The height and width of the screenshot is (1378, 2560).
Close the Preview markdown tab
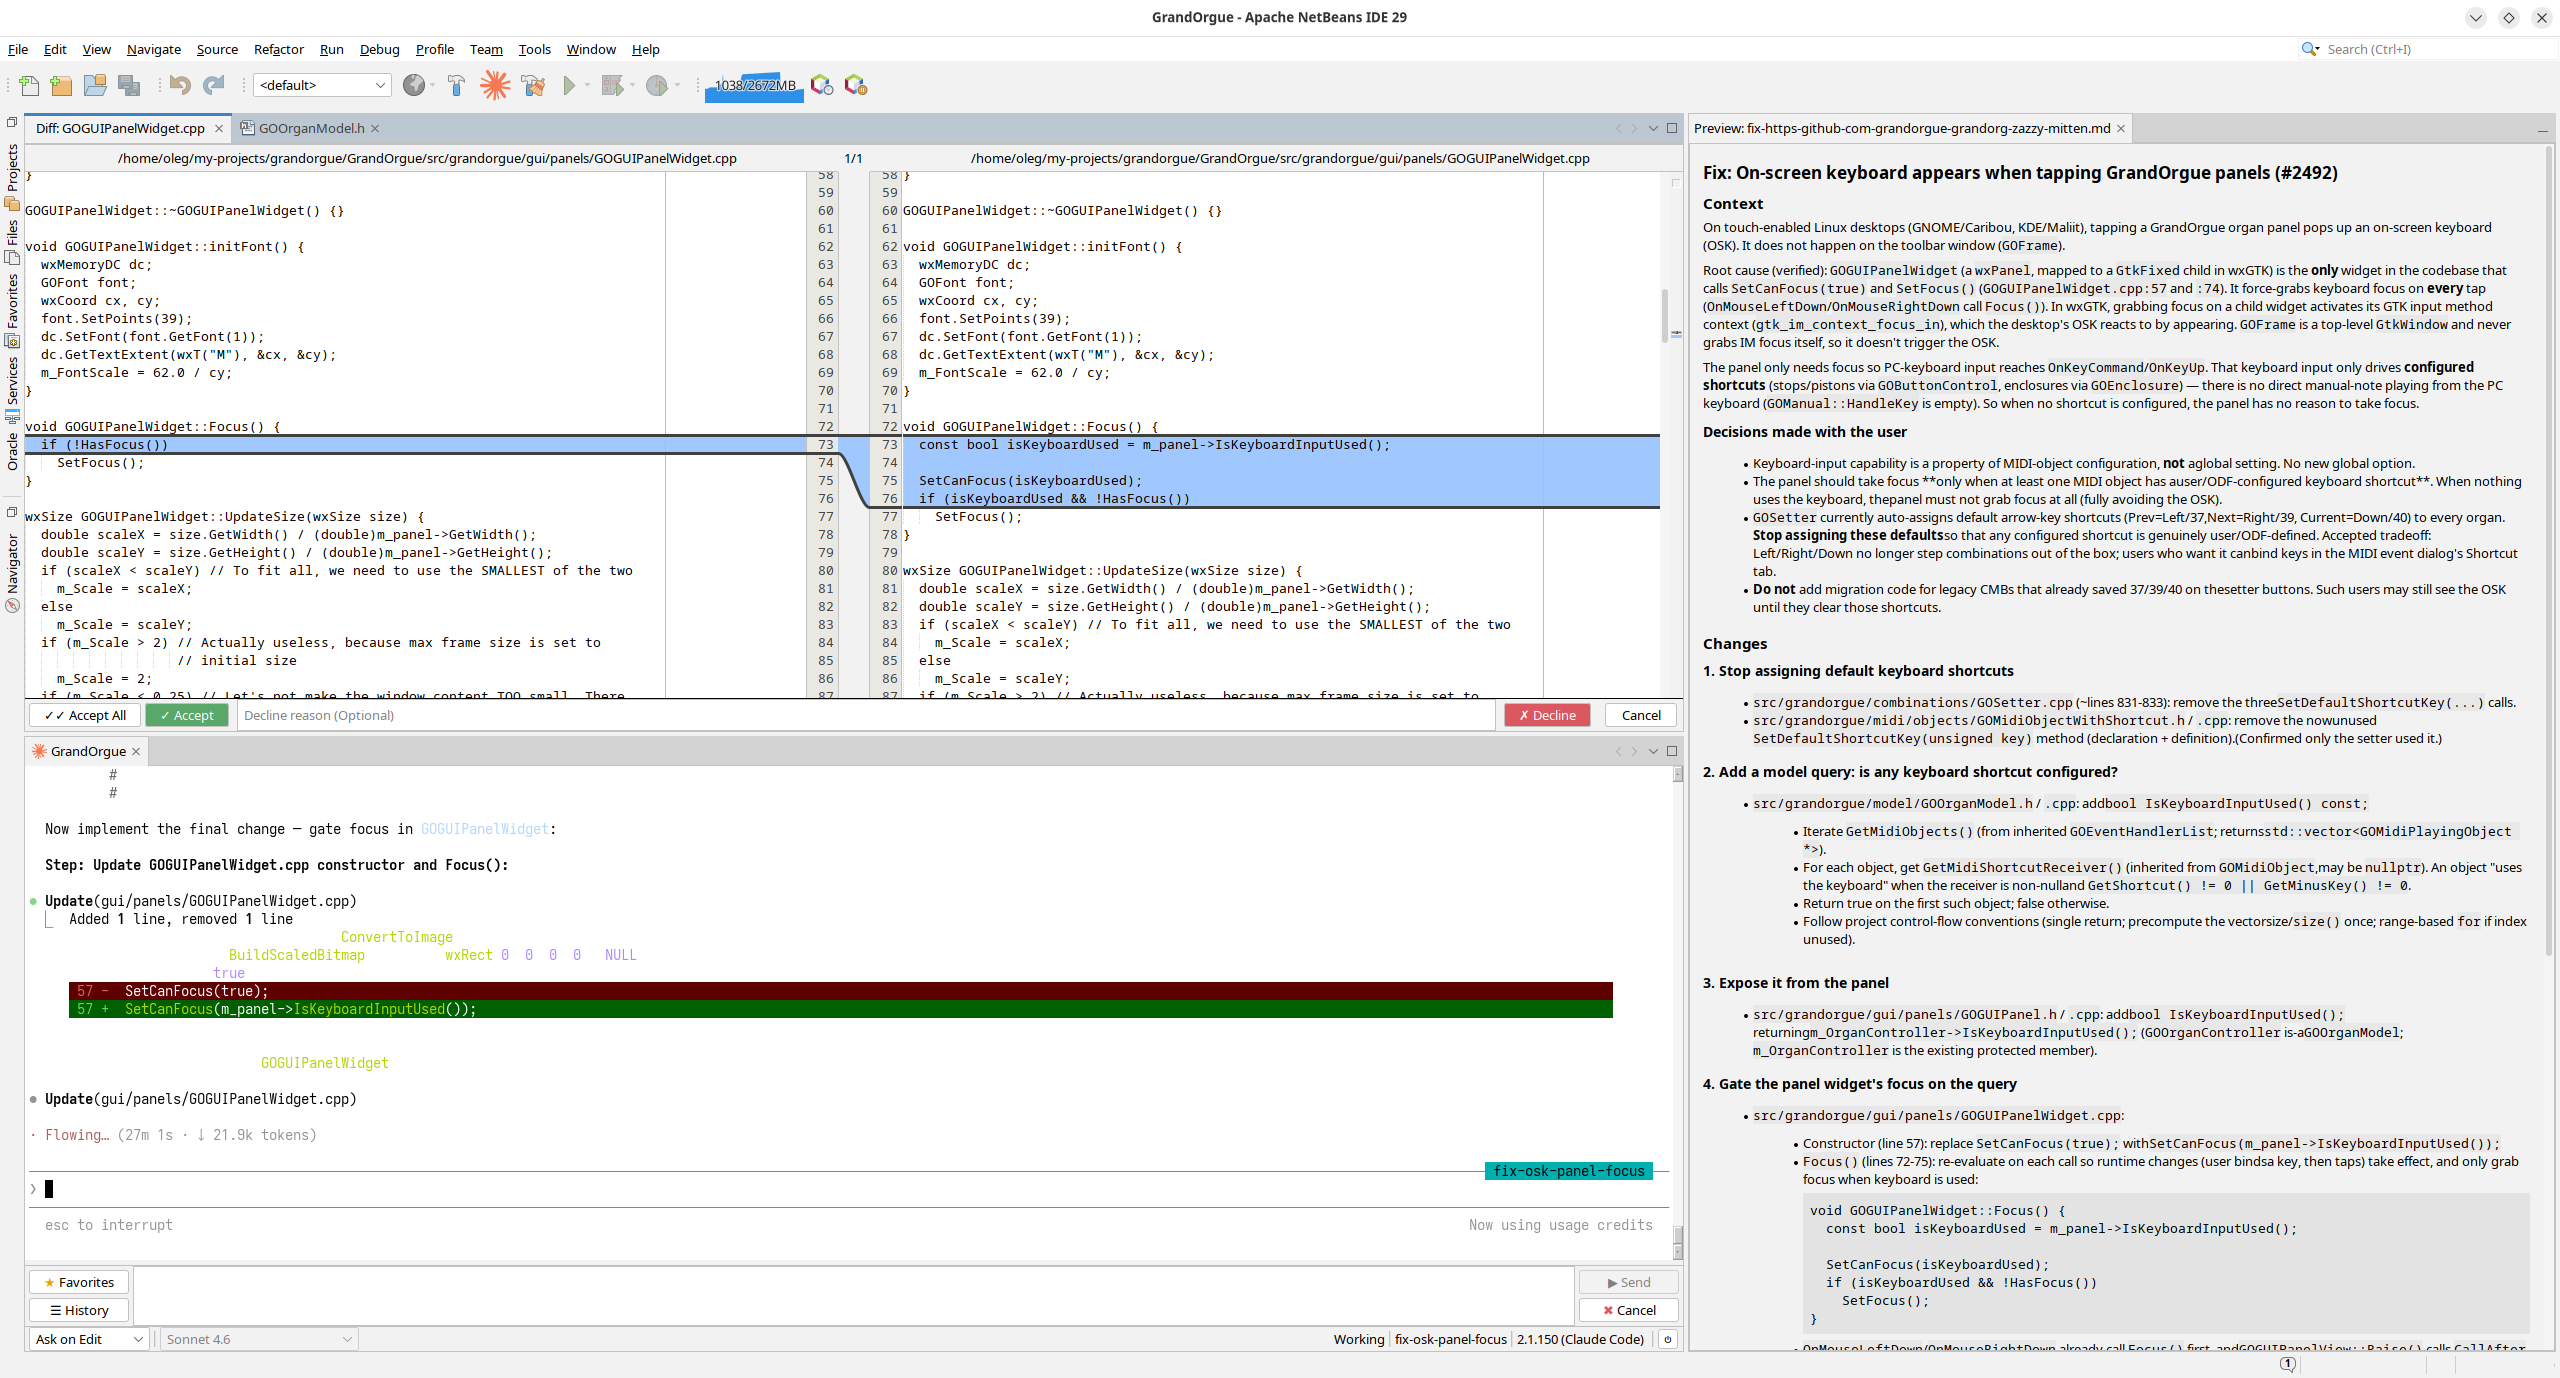click(x=2120, y=129)
